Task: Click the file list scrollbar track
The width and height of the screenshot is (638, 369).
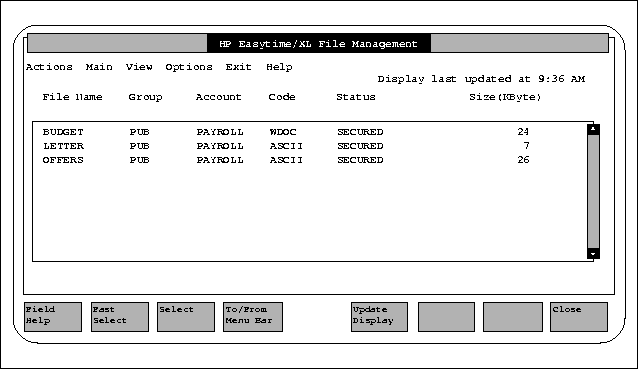Action: click(x=593, y=192)
